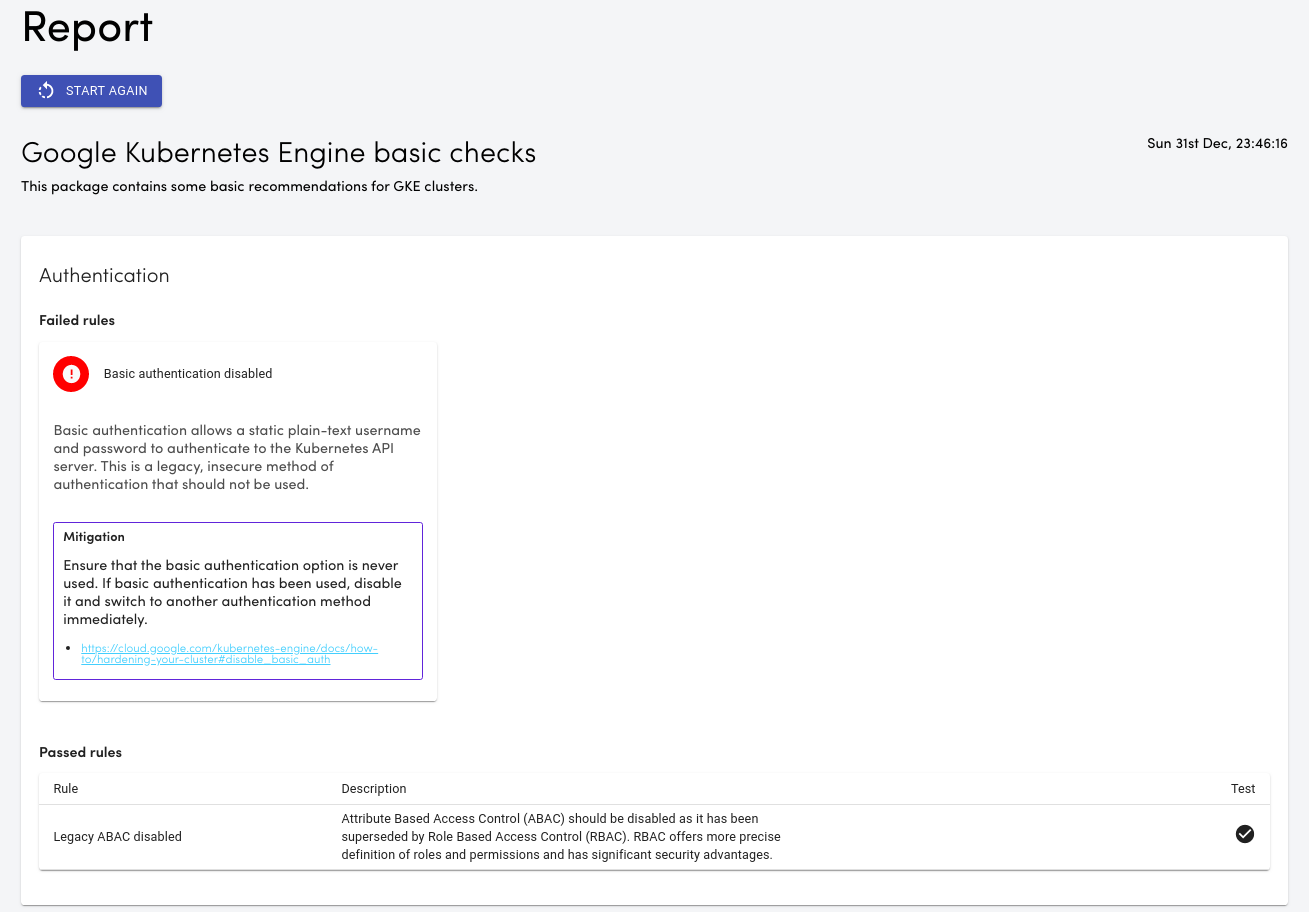Select the Google Kubernetes Engine basic checks title
1309x912 pixels.
pyautogui.click(x=278, y=153)
